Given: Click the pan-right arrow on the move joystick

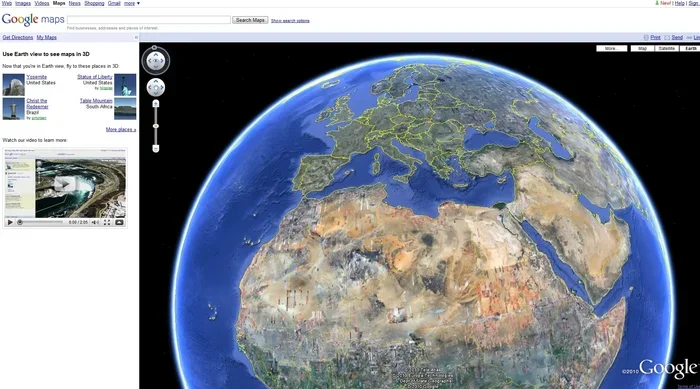Looking at the screenshot, I should pyautogui.click(x=161, y=88).
